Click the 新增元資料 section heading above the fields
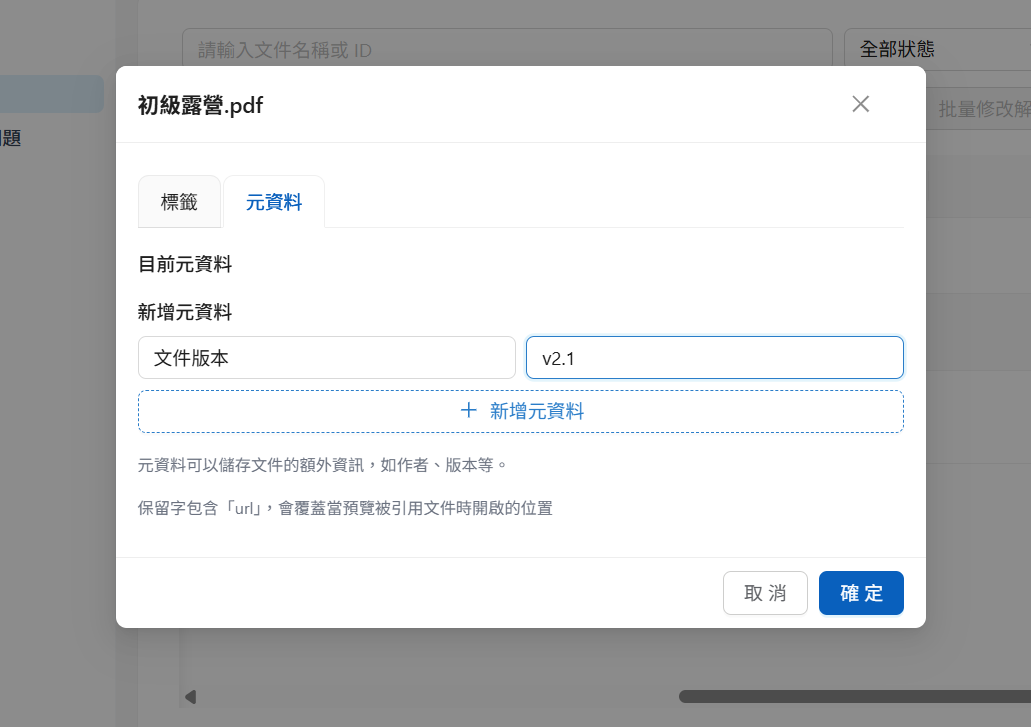The width and height of the screenshot is (1031, 727). pyautogui.click(x=185, y=313)
